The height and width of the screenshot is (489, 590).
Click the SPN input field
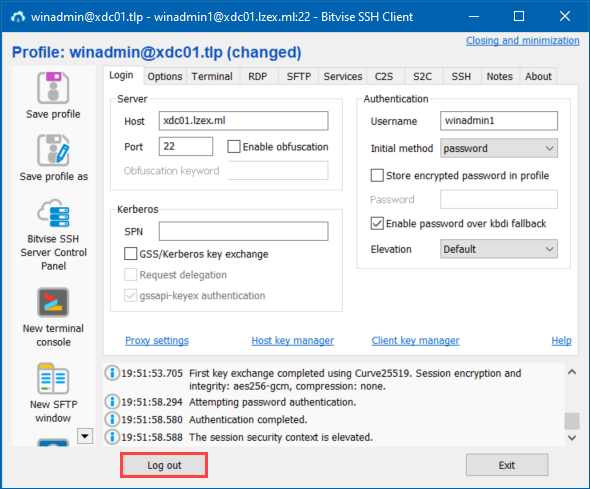[x=243, y=231]
